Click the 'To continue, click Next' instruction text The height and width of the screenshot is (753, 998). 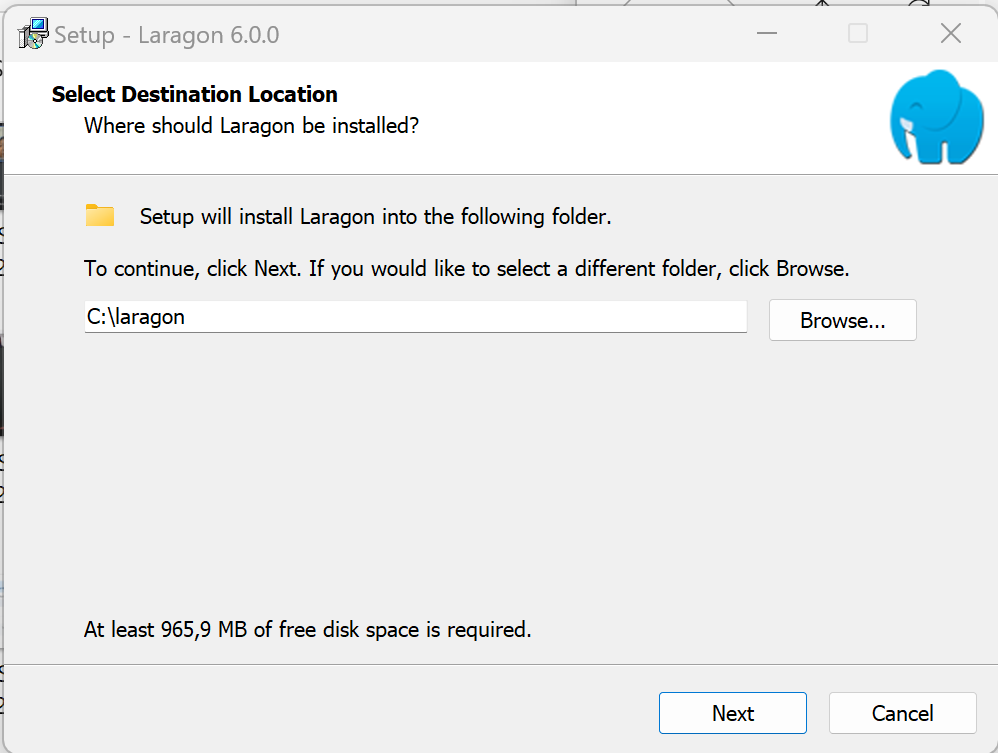467,269
